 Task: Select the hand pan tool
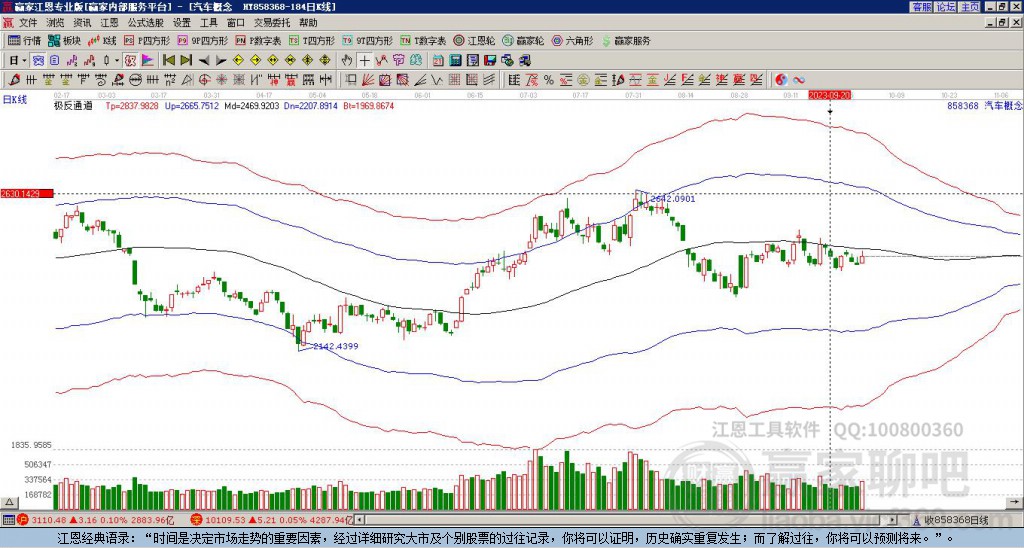(347, 61)
